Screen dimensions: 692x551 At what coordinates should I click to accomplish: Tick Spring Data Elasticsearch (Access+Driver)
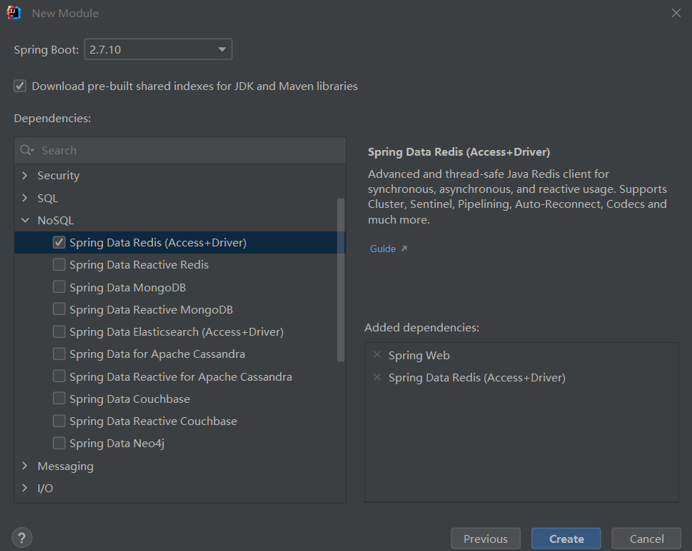(59, 331)
